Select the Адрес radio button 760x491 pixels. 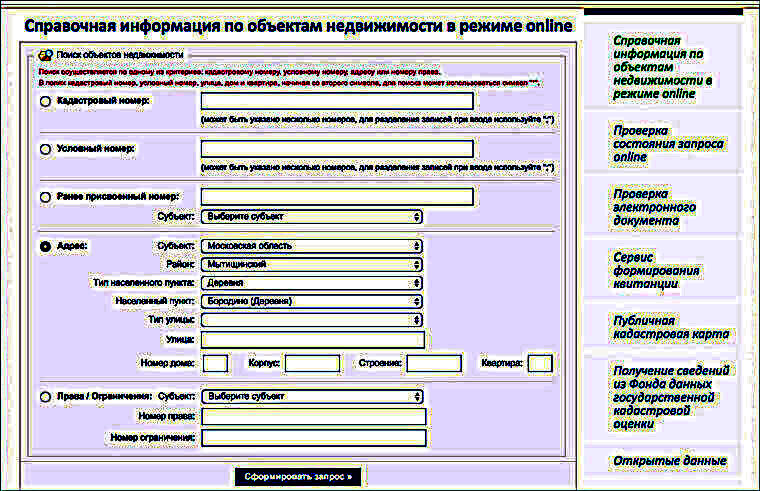pyautogui.click(x=45, y=246)
